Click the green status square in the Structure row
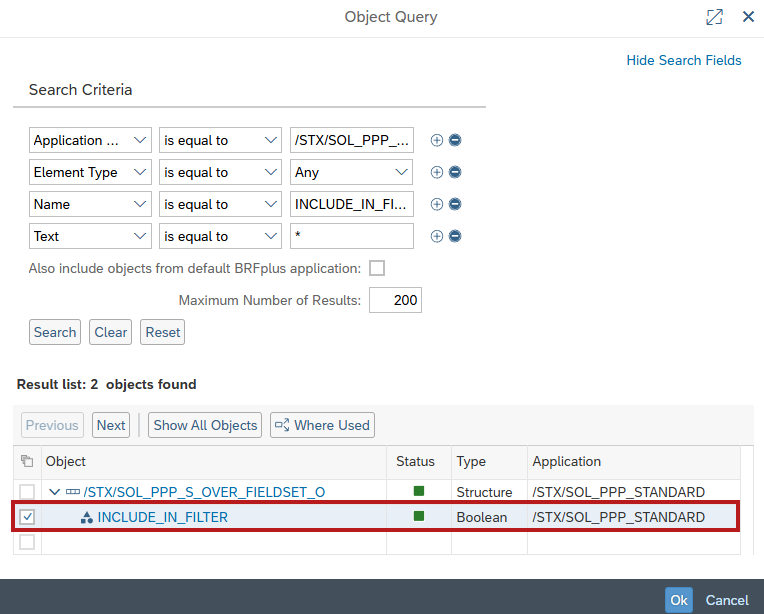The height and width of the screenshot is (614, 764). click(x=419, y=491)
